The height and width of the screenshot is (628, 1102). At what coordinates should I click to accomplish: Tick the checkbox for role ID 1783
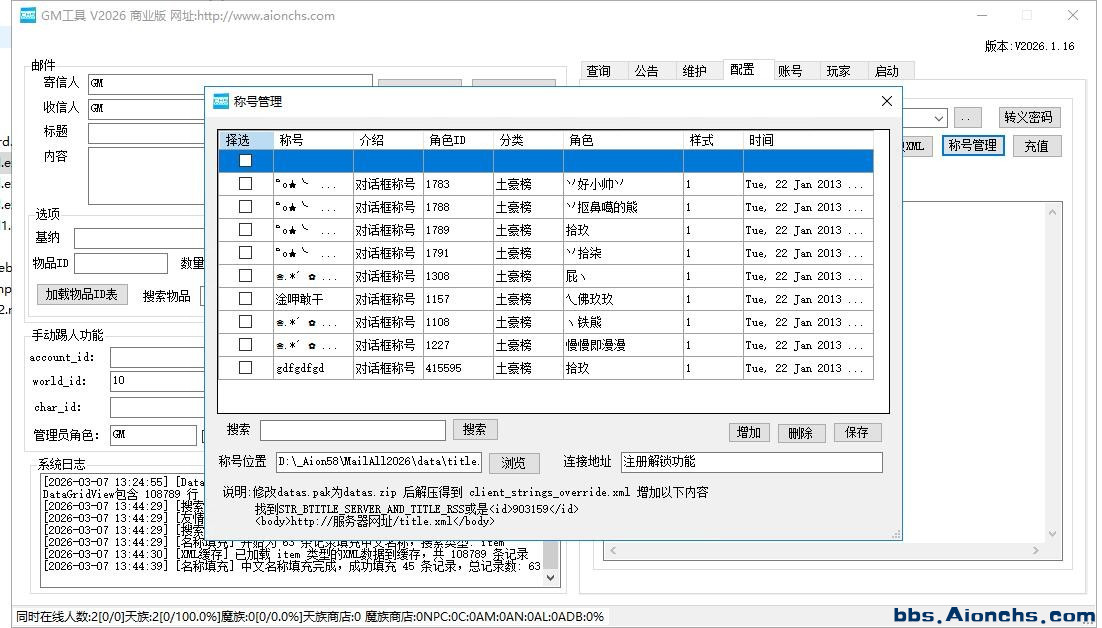click(245, 184)
